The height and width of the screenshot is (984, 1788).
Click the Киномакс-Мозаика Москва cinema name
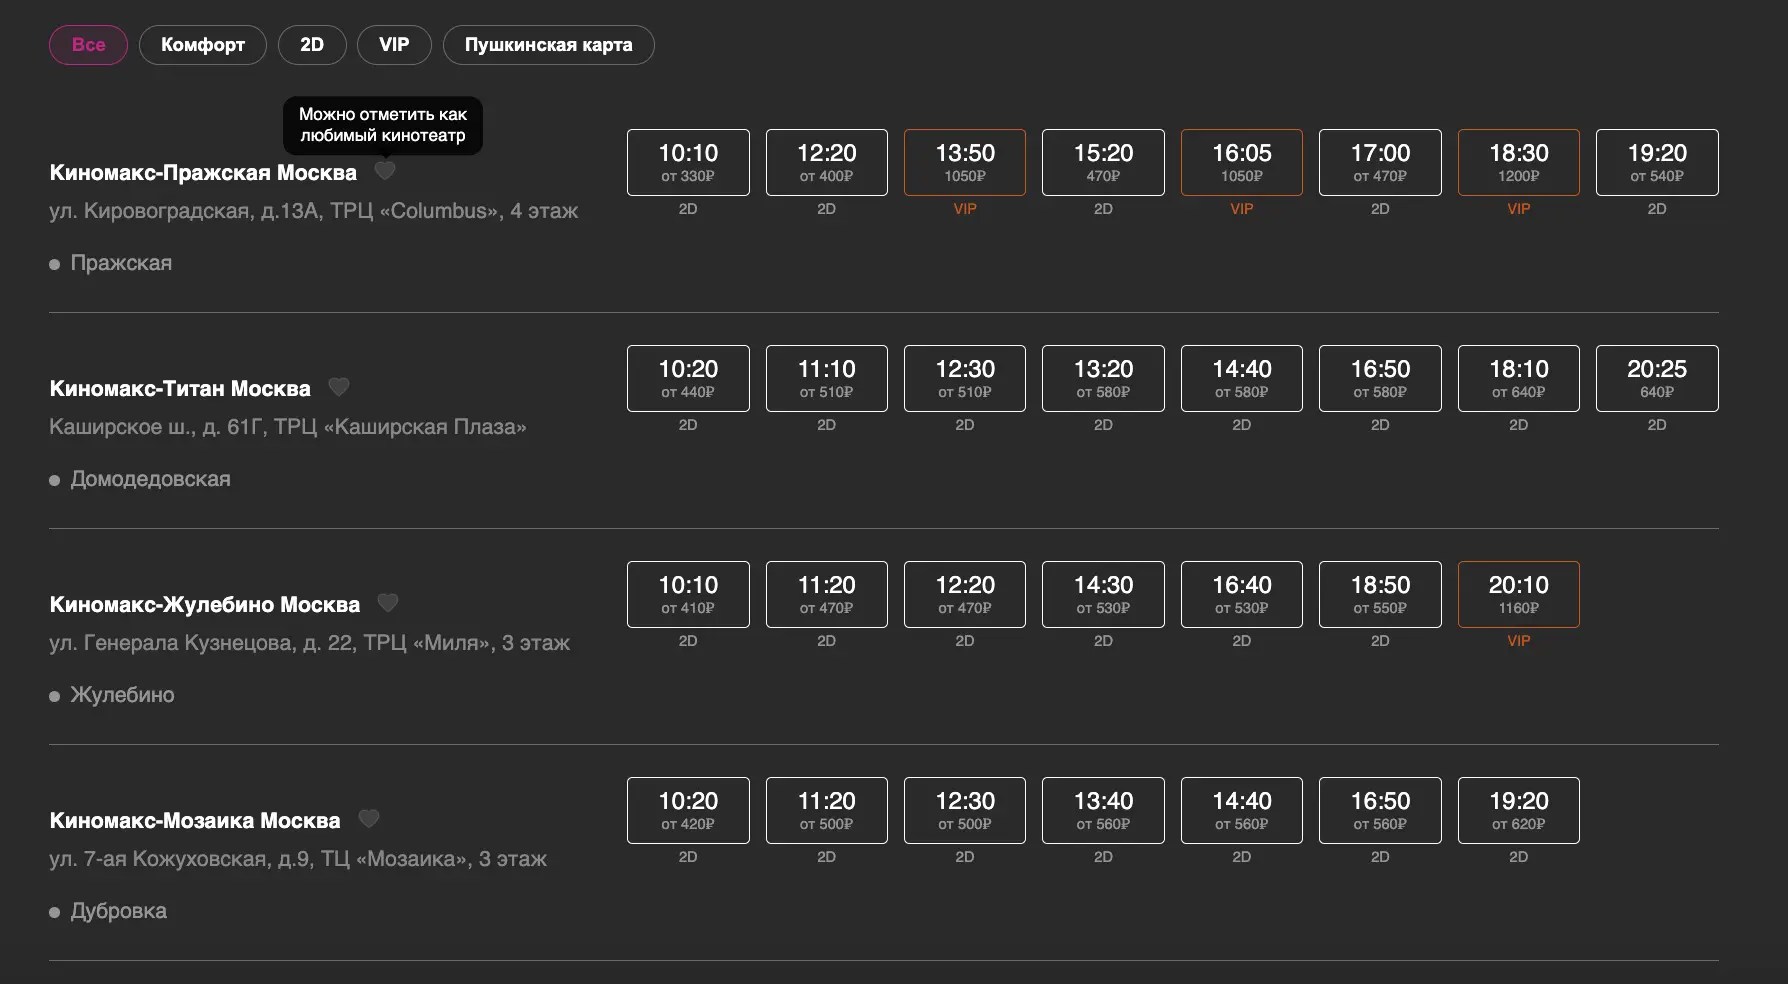click(x=195, y=821)
